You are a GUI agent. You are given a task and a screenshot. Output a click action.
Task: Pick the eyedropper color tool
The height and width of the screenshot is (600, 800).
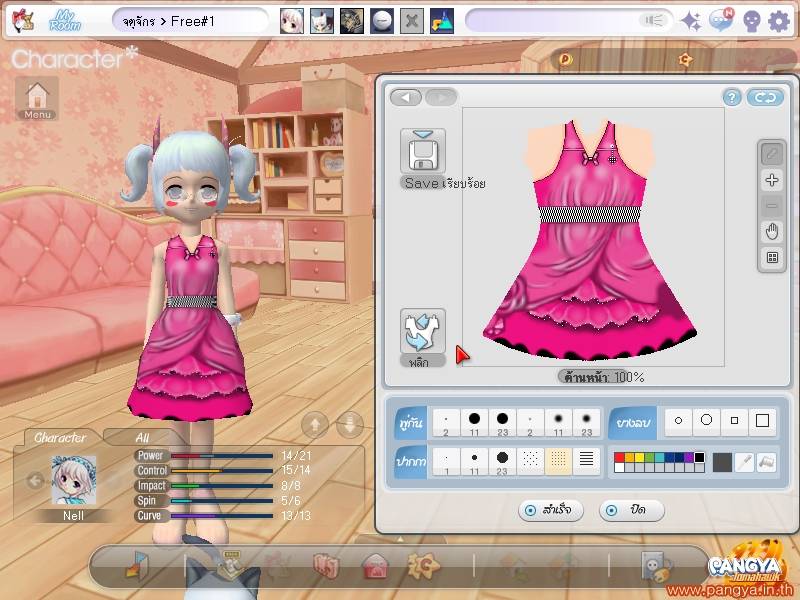point(744,463)
